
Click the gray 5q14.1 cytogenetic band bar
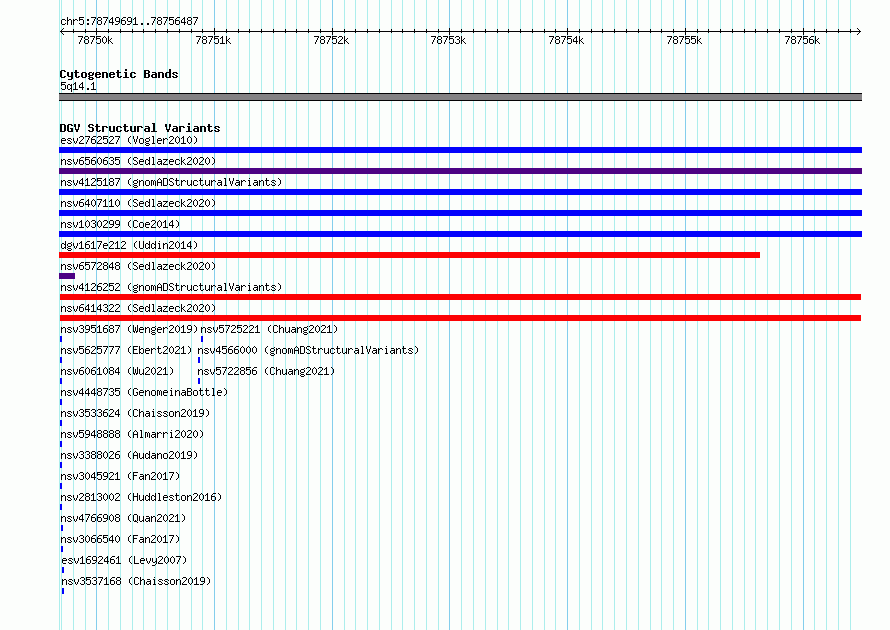point(460,97)
